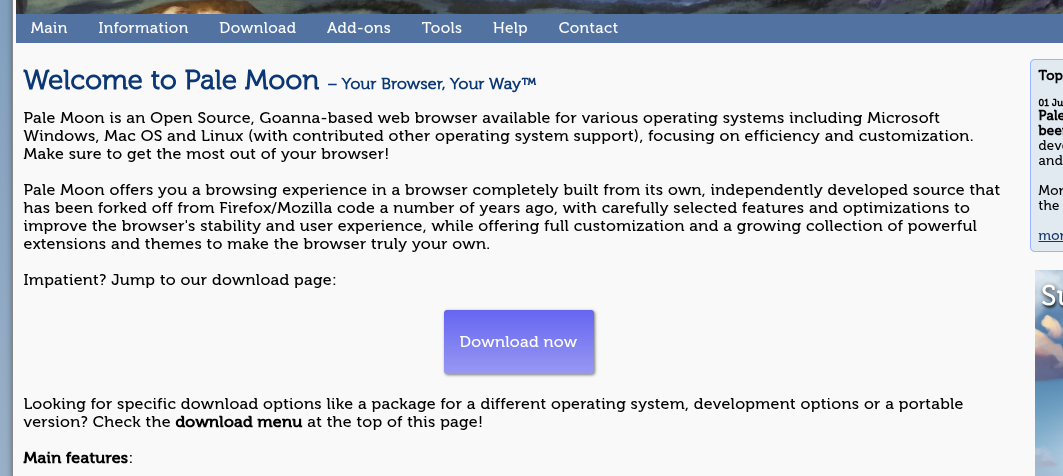Click the bold 'download menu' text
The width and height of the screenshot is (1063, 476).
tap(239, 422)
